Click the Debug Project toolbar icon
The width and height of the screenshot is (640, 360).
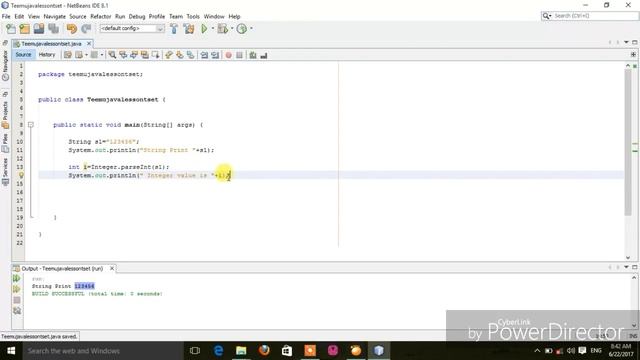coord(222,29)
